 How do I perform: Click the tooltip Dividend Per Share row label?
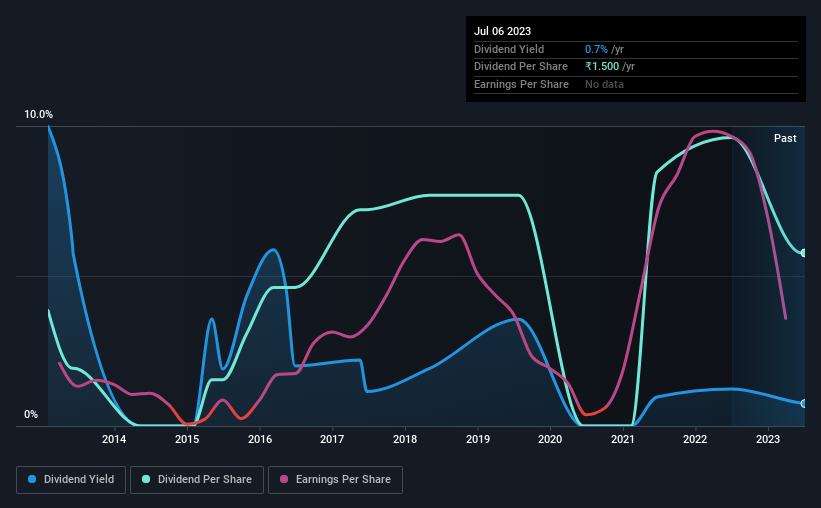[520, 67]
